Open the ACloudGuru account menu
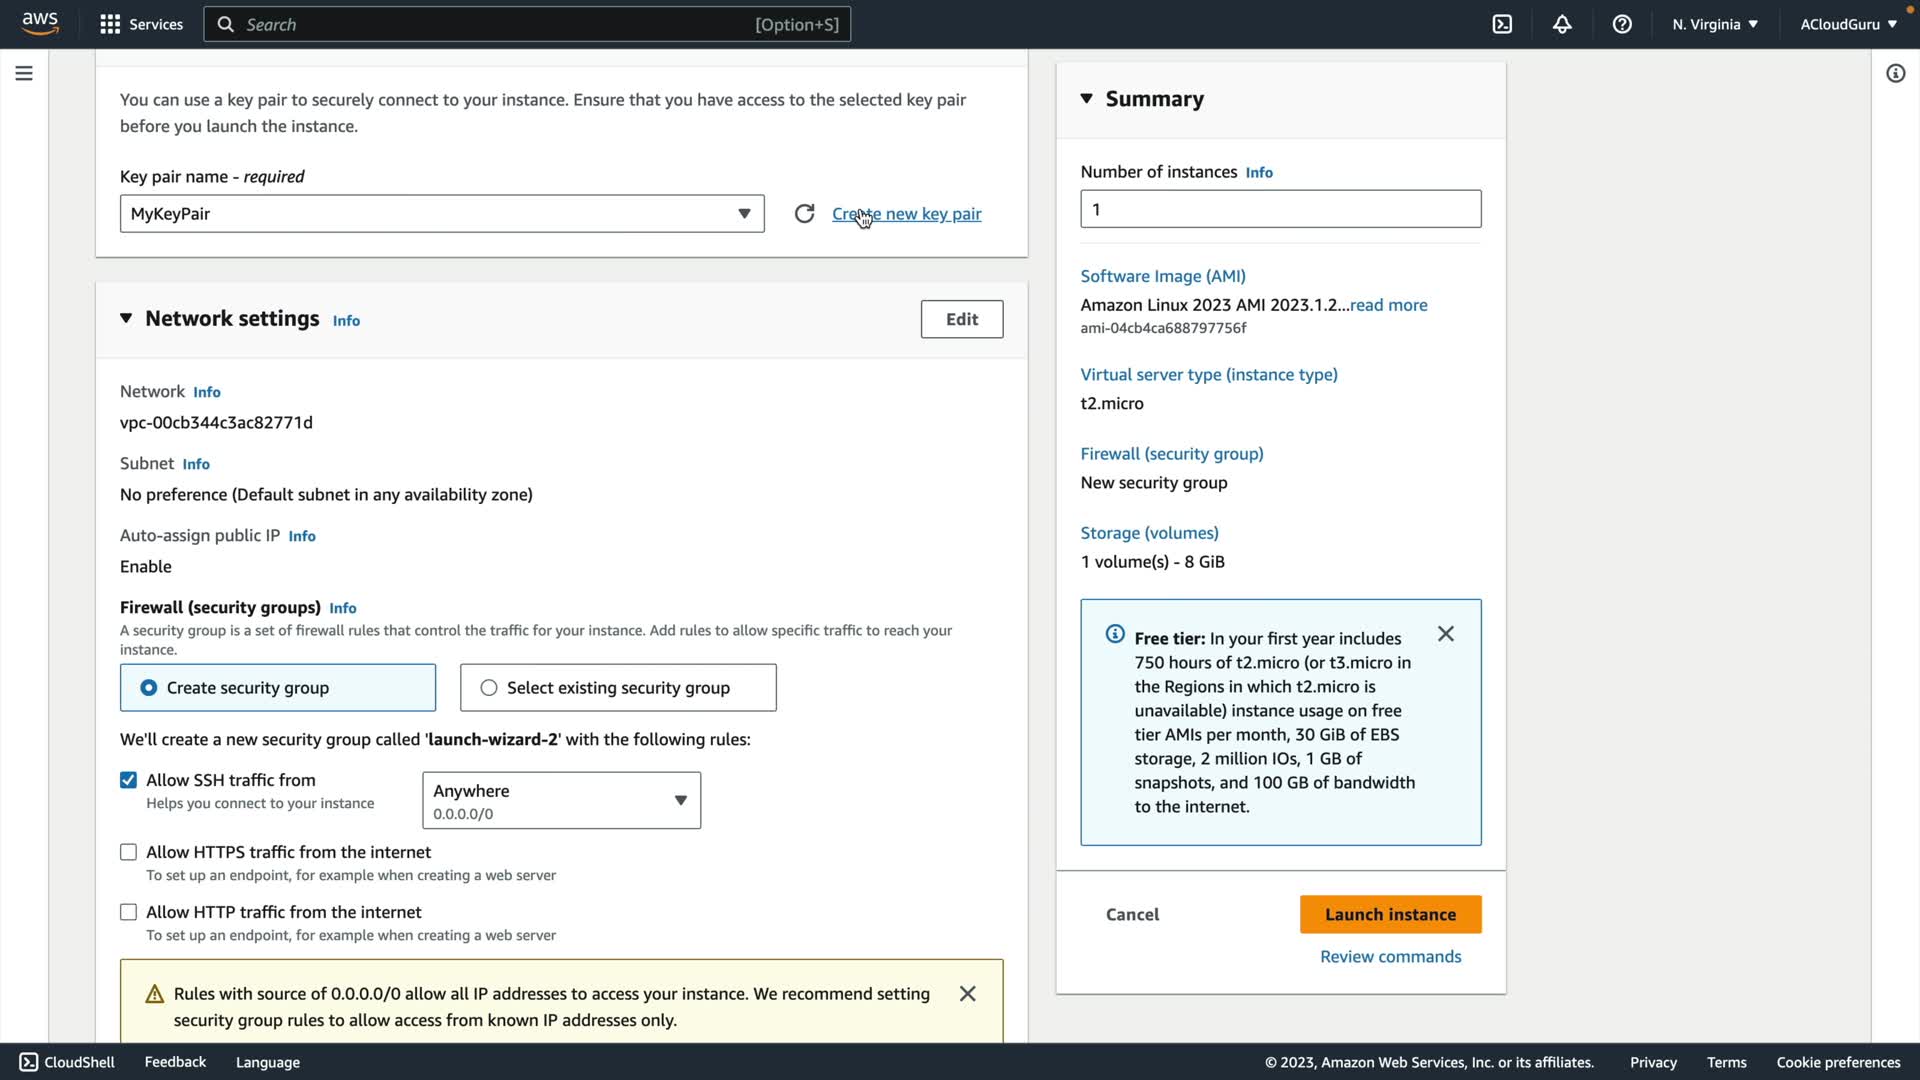The height and width of the screenshot is (1080, 1920). point(1847,24)
